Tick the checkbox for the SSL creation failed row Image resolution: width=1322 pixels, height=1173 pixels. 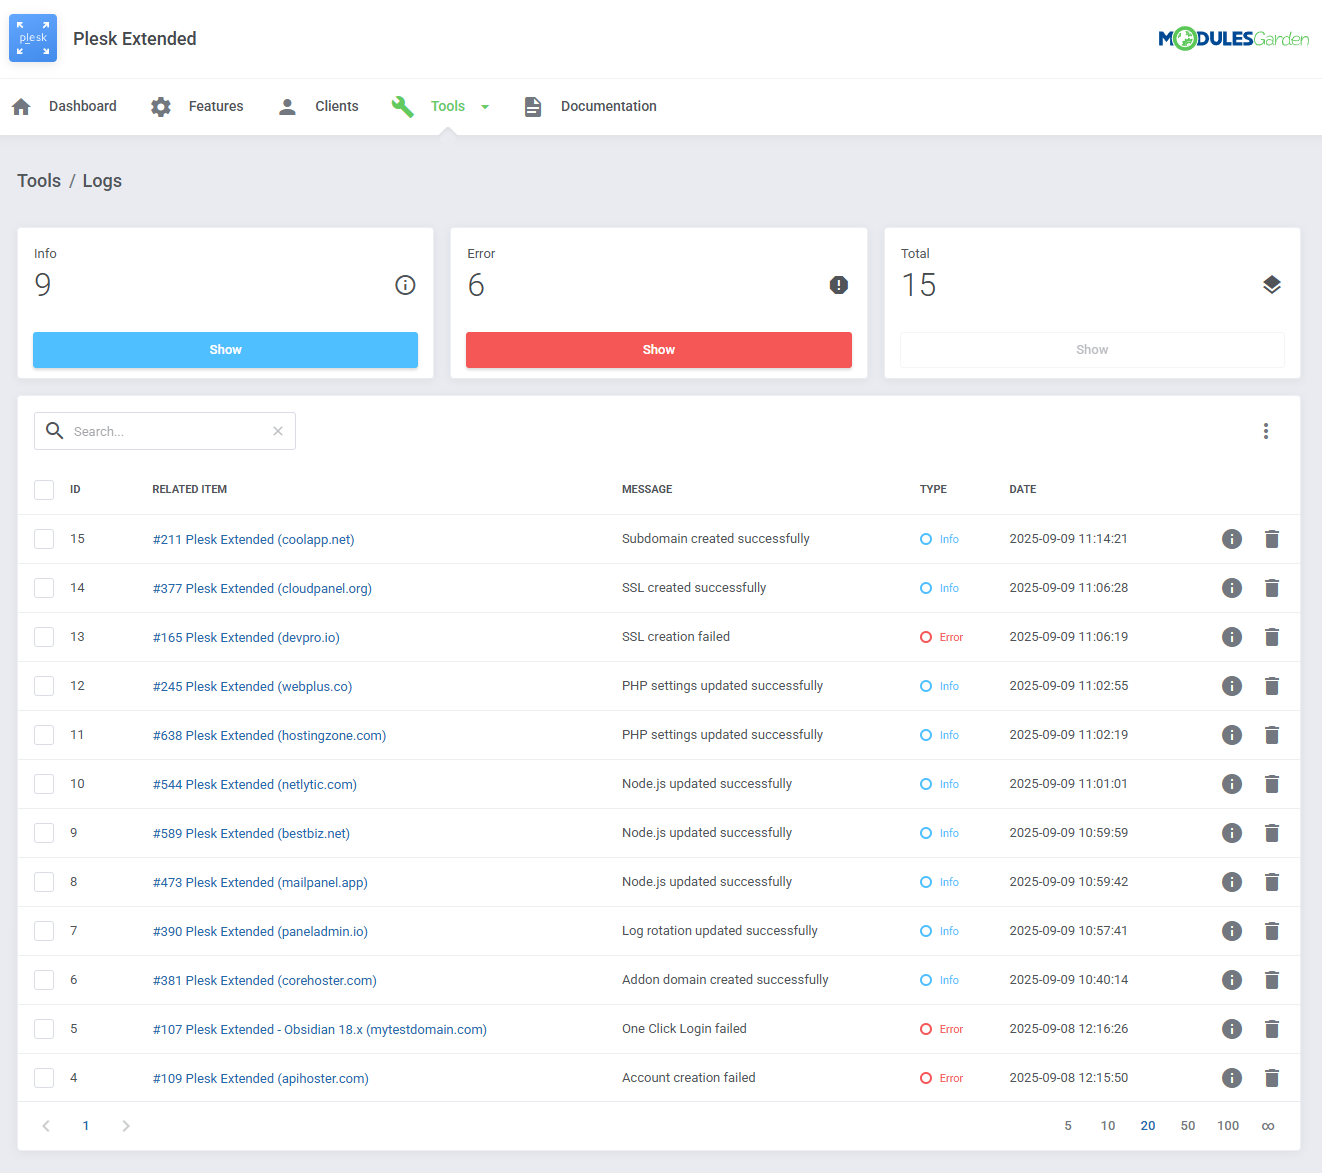pyautogui.click(x=43, y=637)
